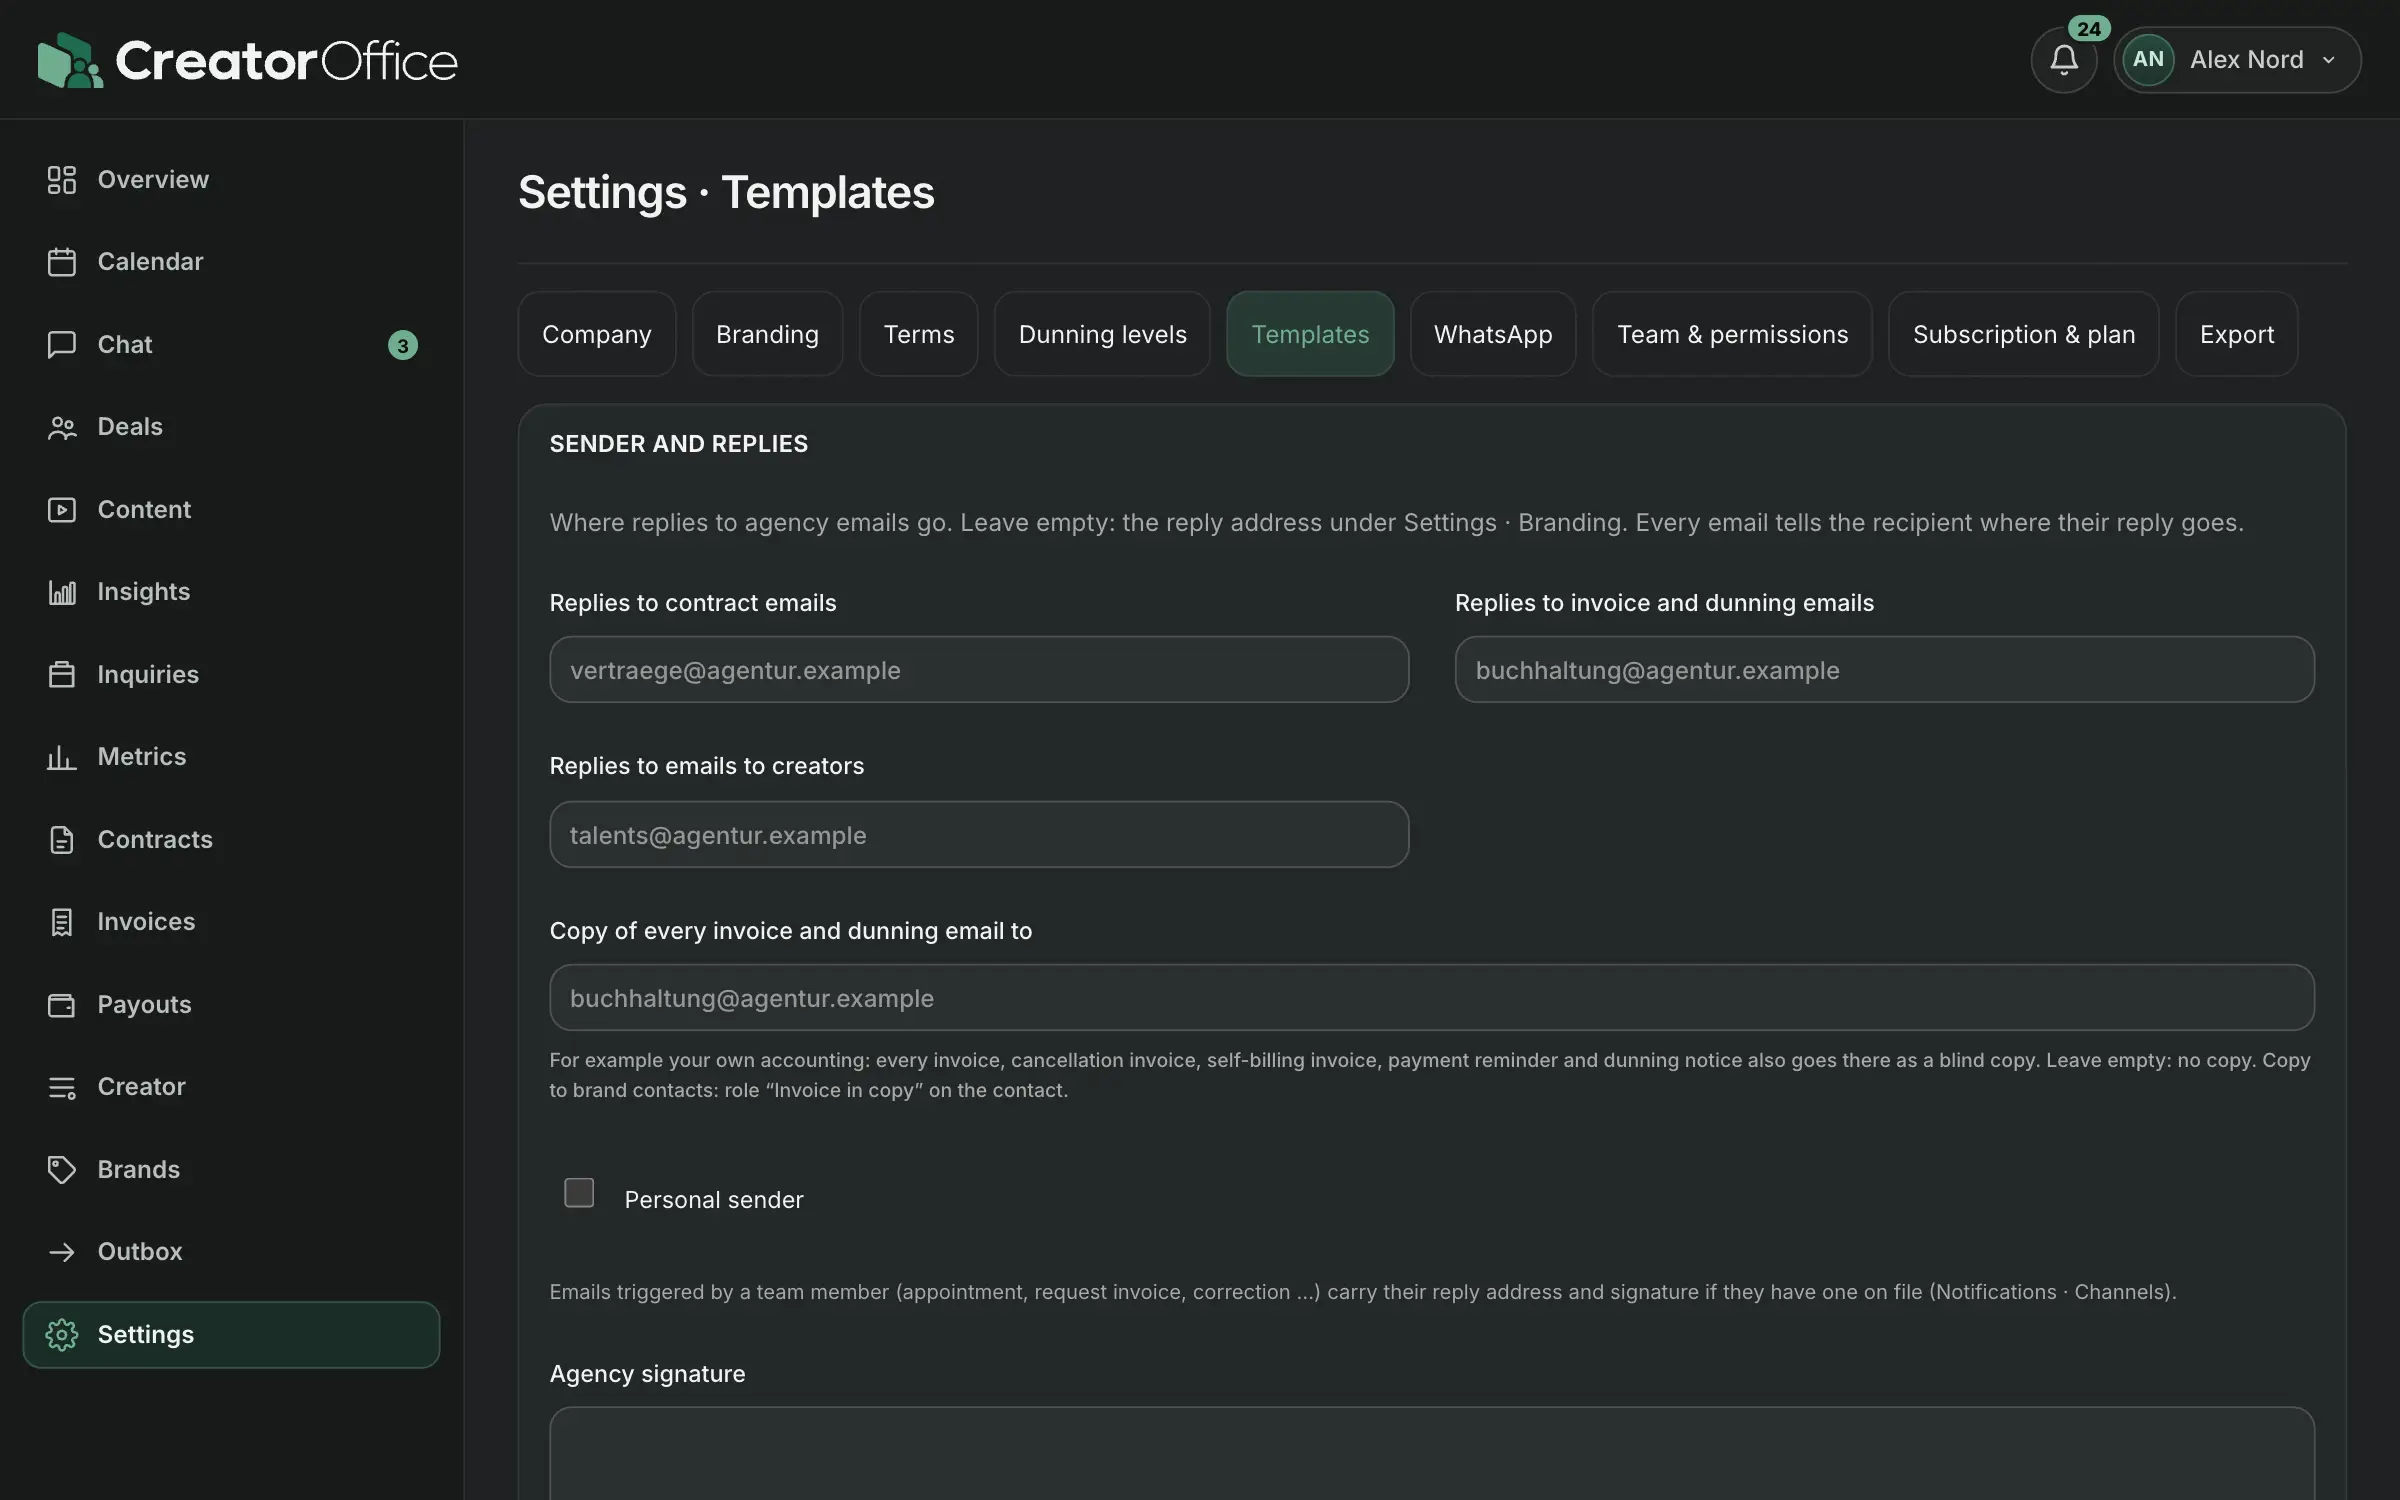The image size is (2400, 1500).
Task: Click the Content play icon
Action: tap(62, 510)
